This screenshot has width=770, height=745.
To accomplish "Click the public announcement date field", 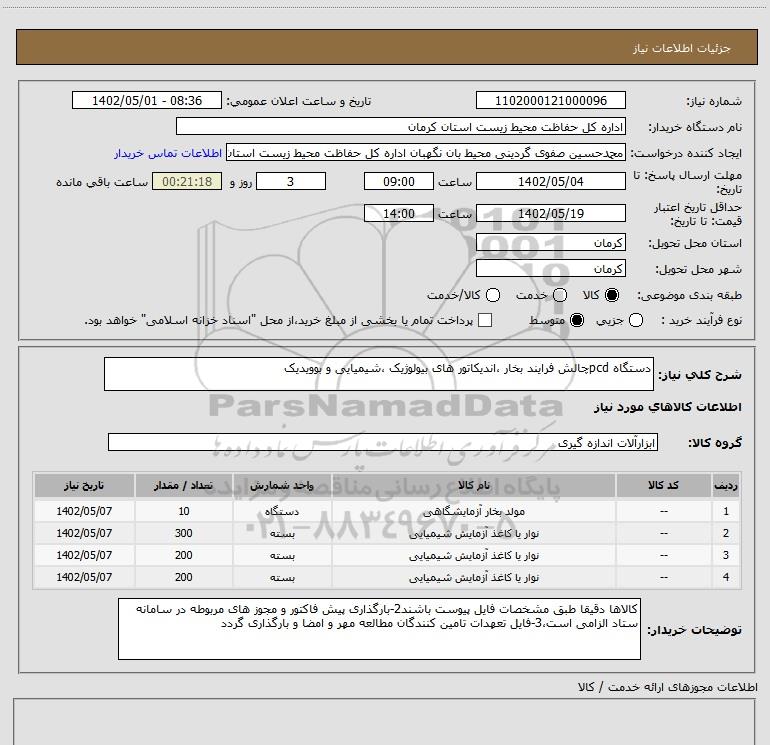I will point(147,100).
